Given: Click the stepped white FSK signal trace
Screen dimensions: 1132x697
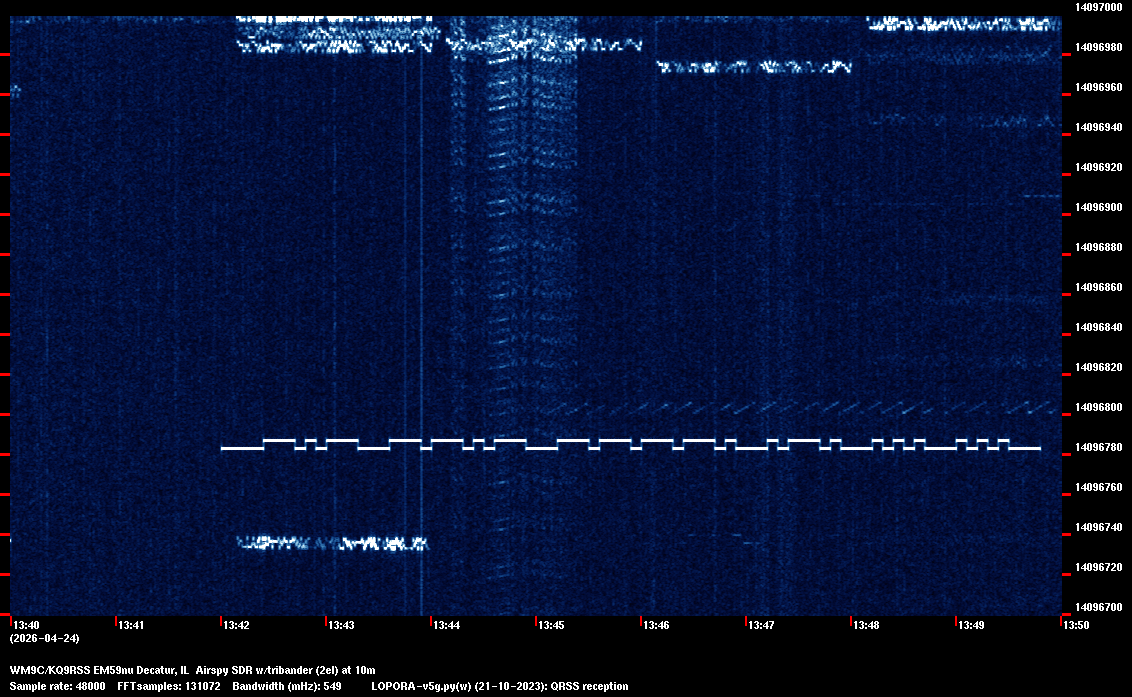Looking at the screenshot, I should coord(630,446).
